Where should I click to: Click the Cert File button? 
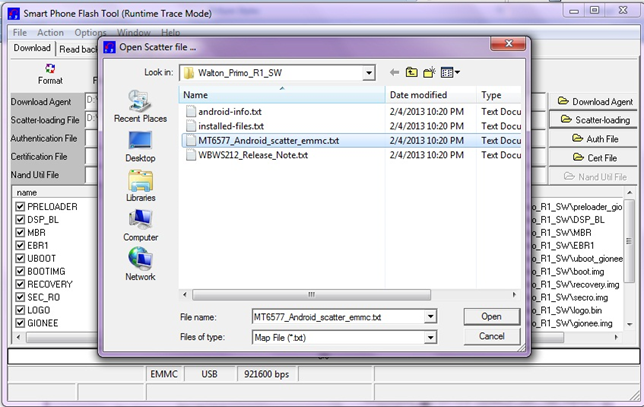coord(595,158)
